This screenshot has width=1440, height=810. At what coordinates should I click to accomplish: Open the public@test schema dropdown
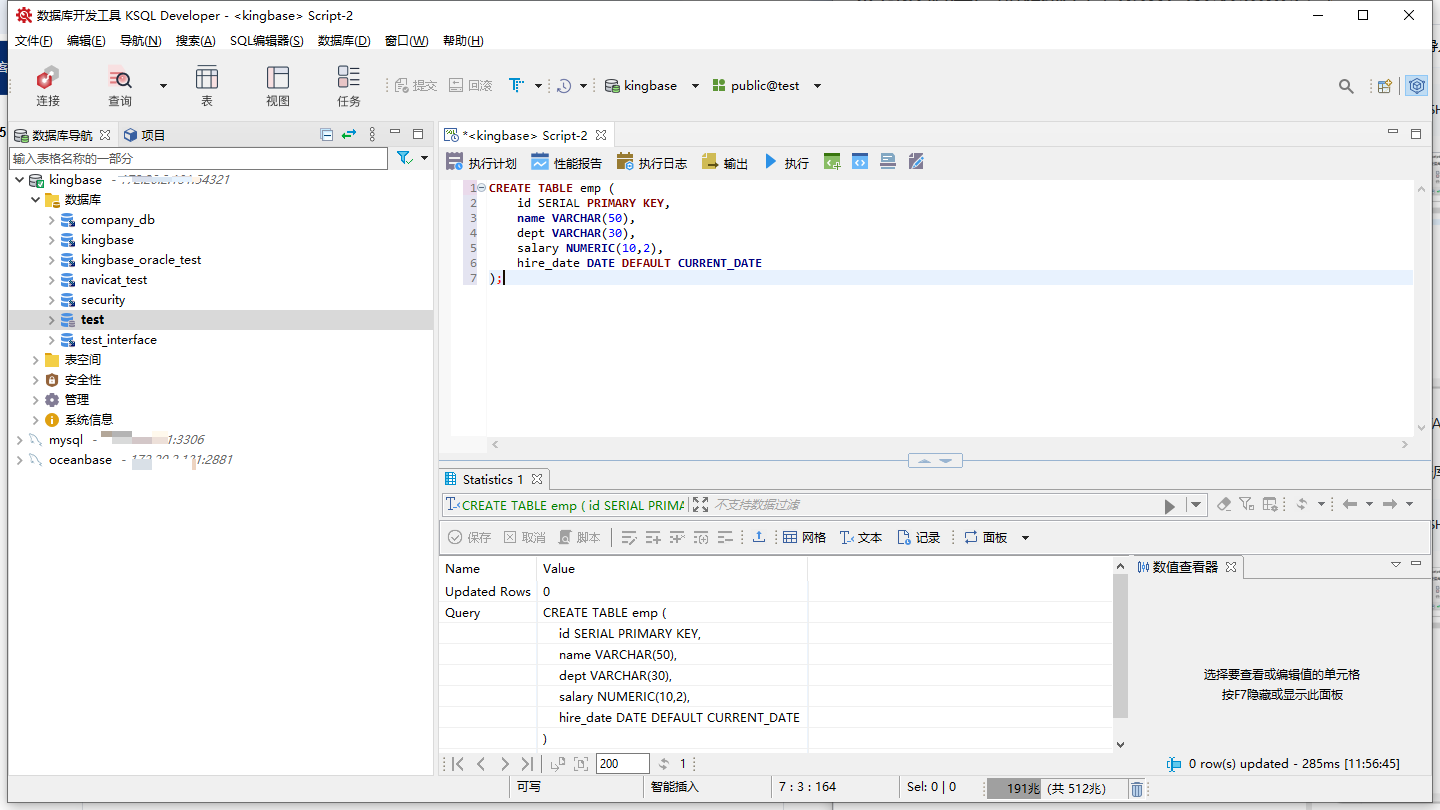point(817,86)
